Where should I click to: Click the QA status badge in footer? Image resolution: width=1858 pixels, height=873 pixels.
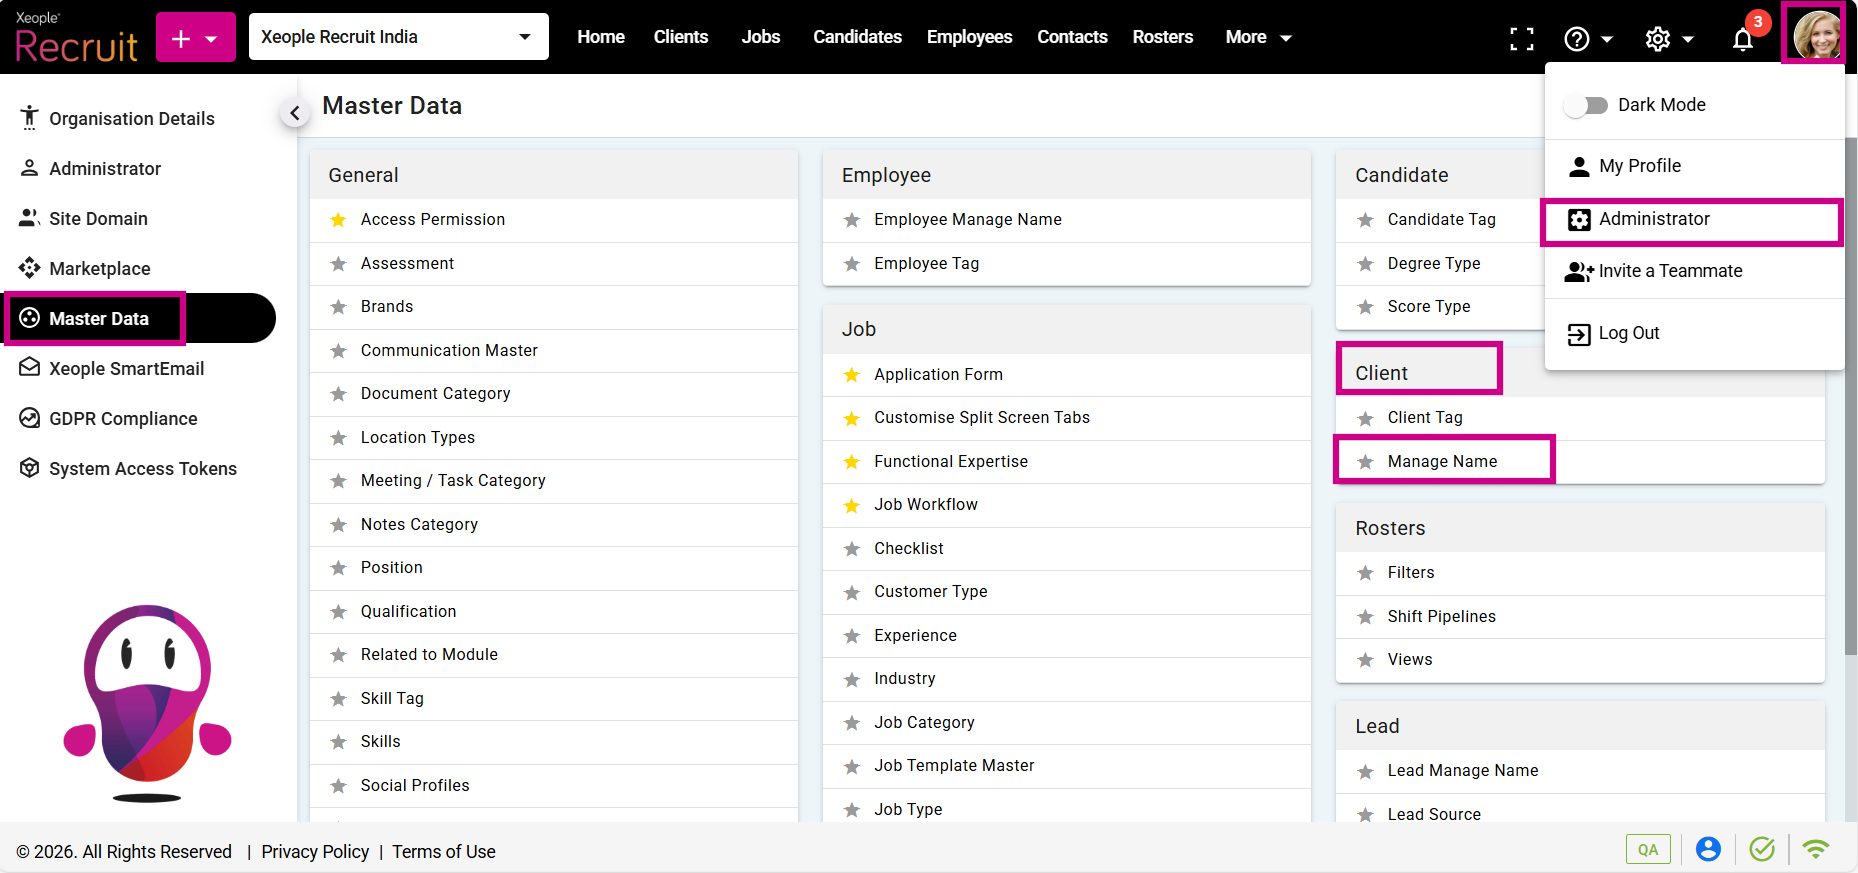pyautogui.click(x=1647, y=849)
